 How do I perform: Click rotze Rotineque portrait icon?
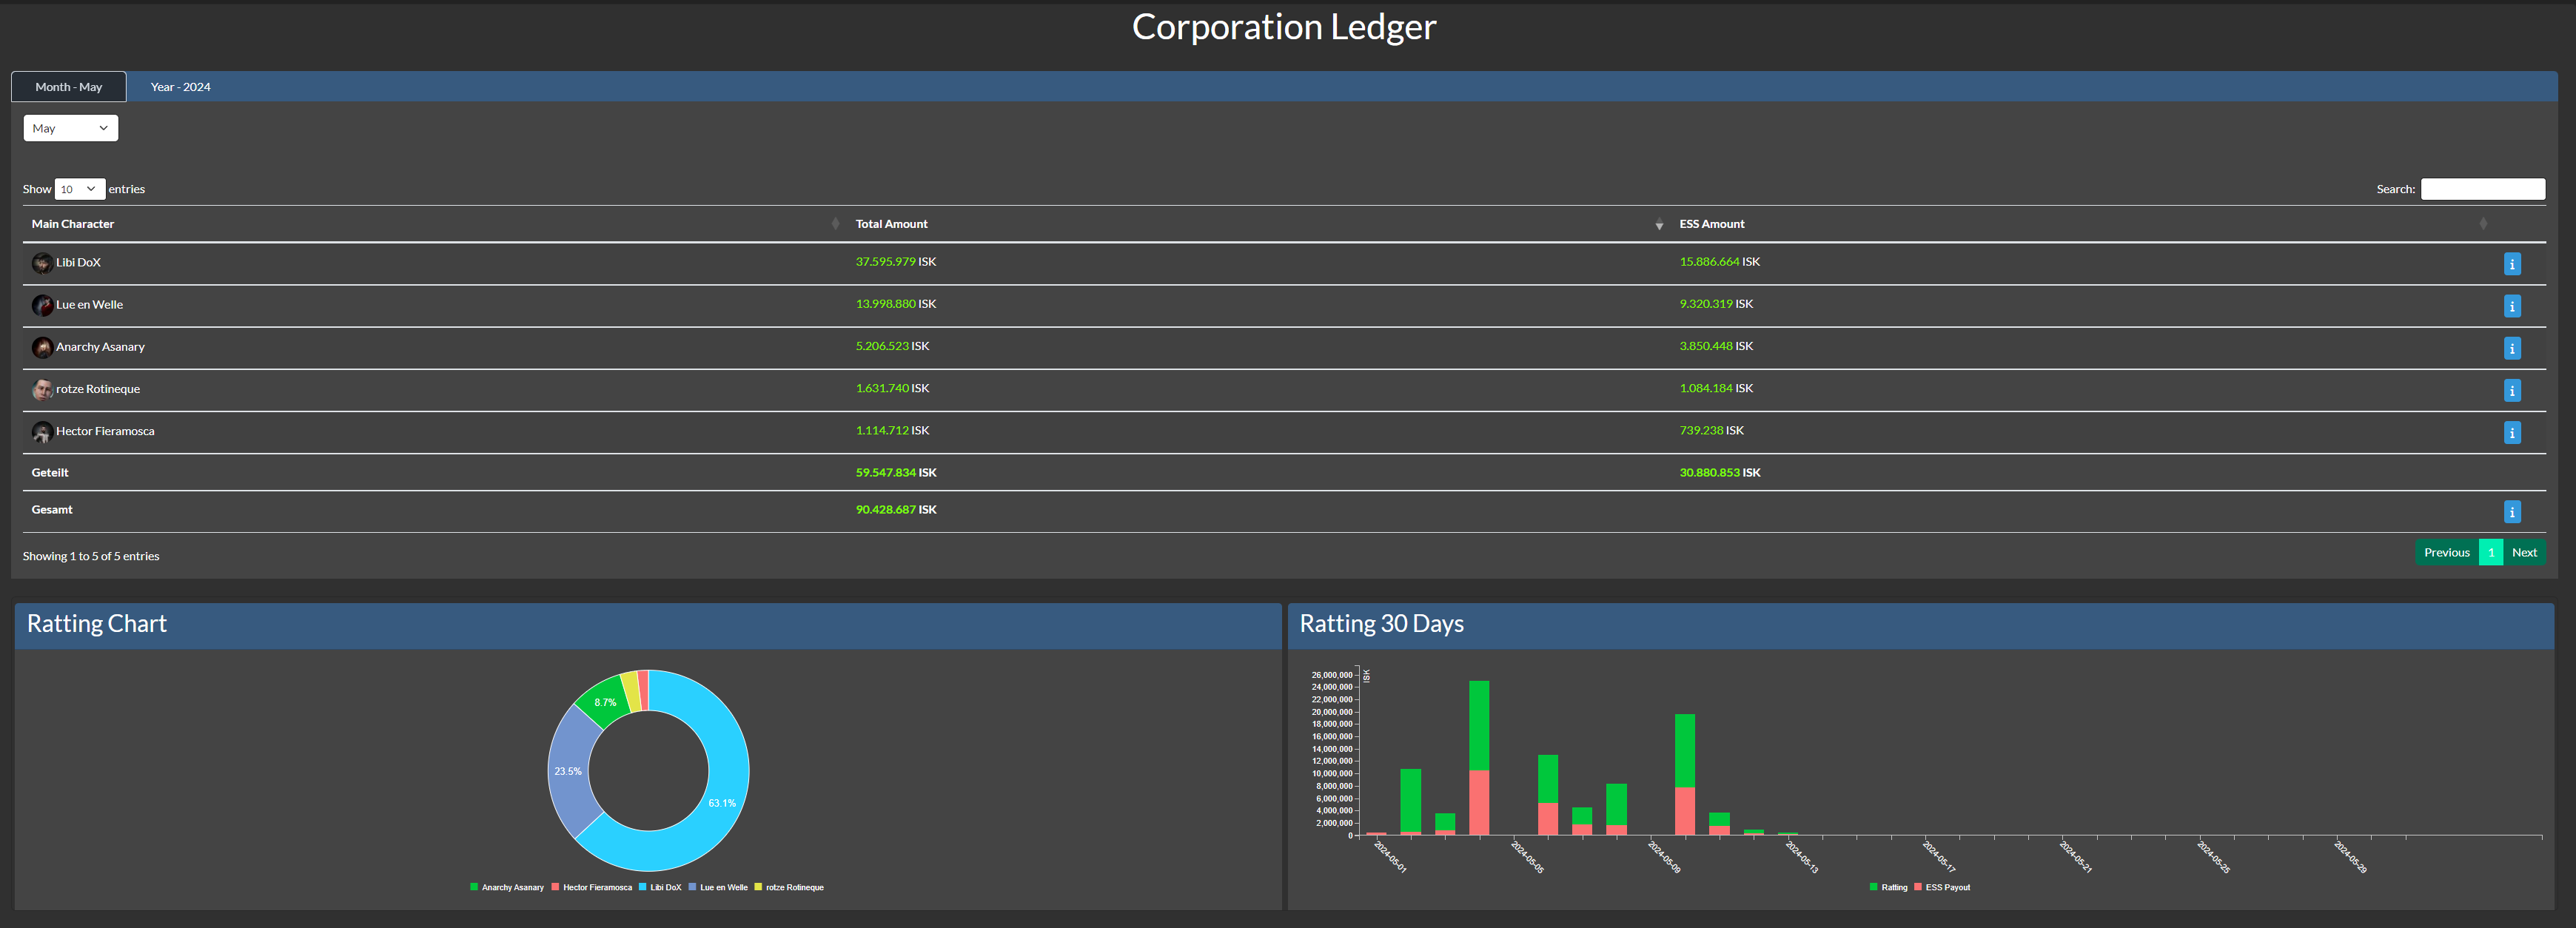point(42,390)
